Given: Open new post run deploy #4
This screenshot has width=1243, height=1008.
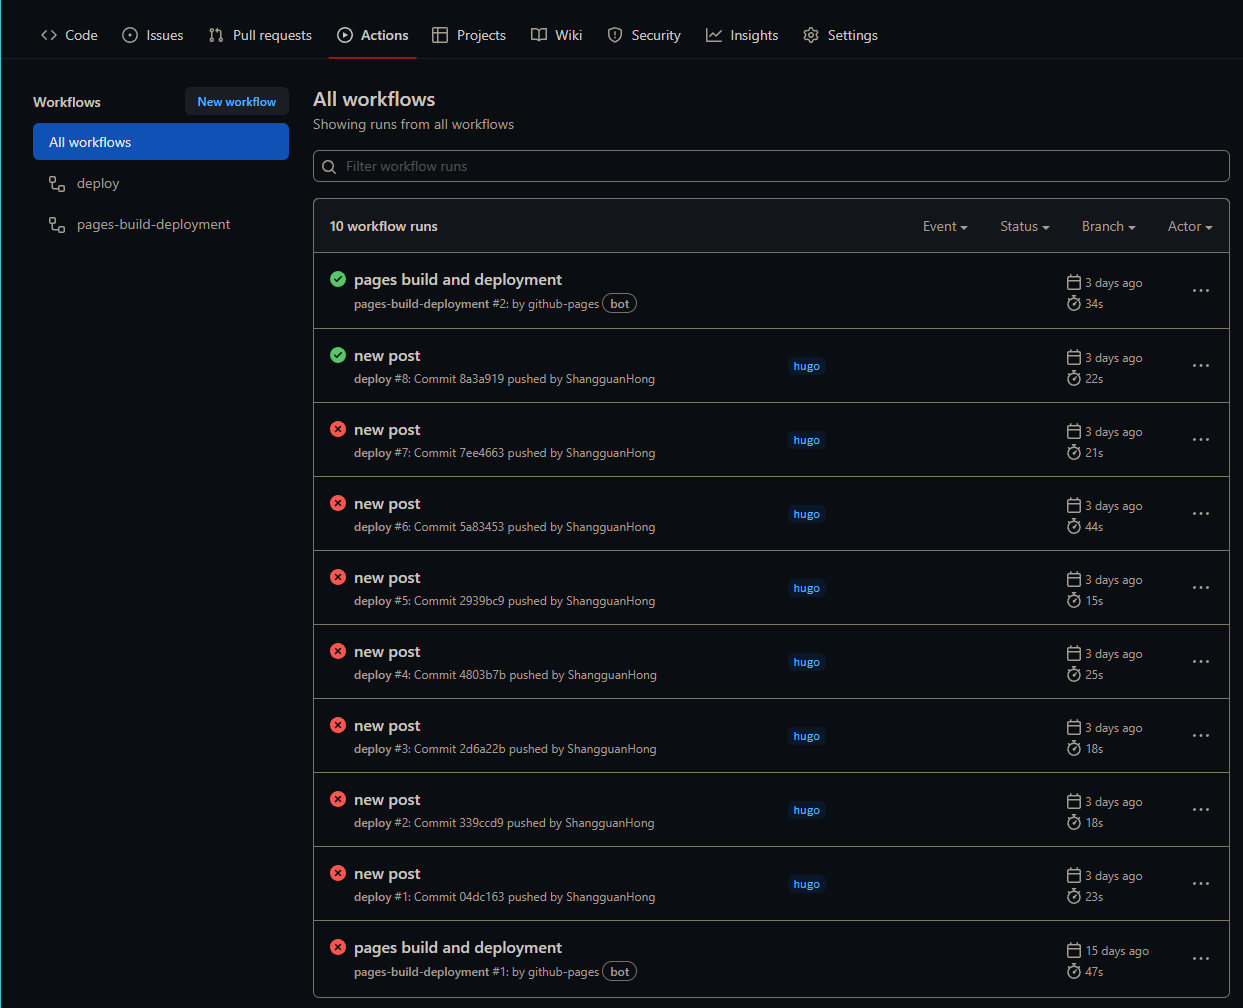Looking at the screenshot, I should (387, 652).
